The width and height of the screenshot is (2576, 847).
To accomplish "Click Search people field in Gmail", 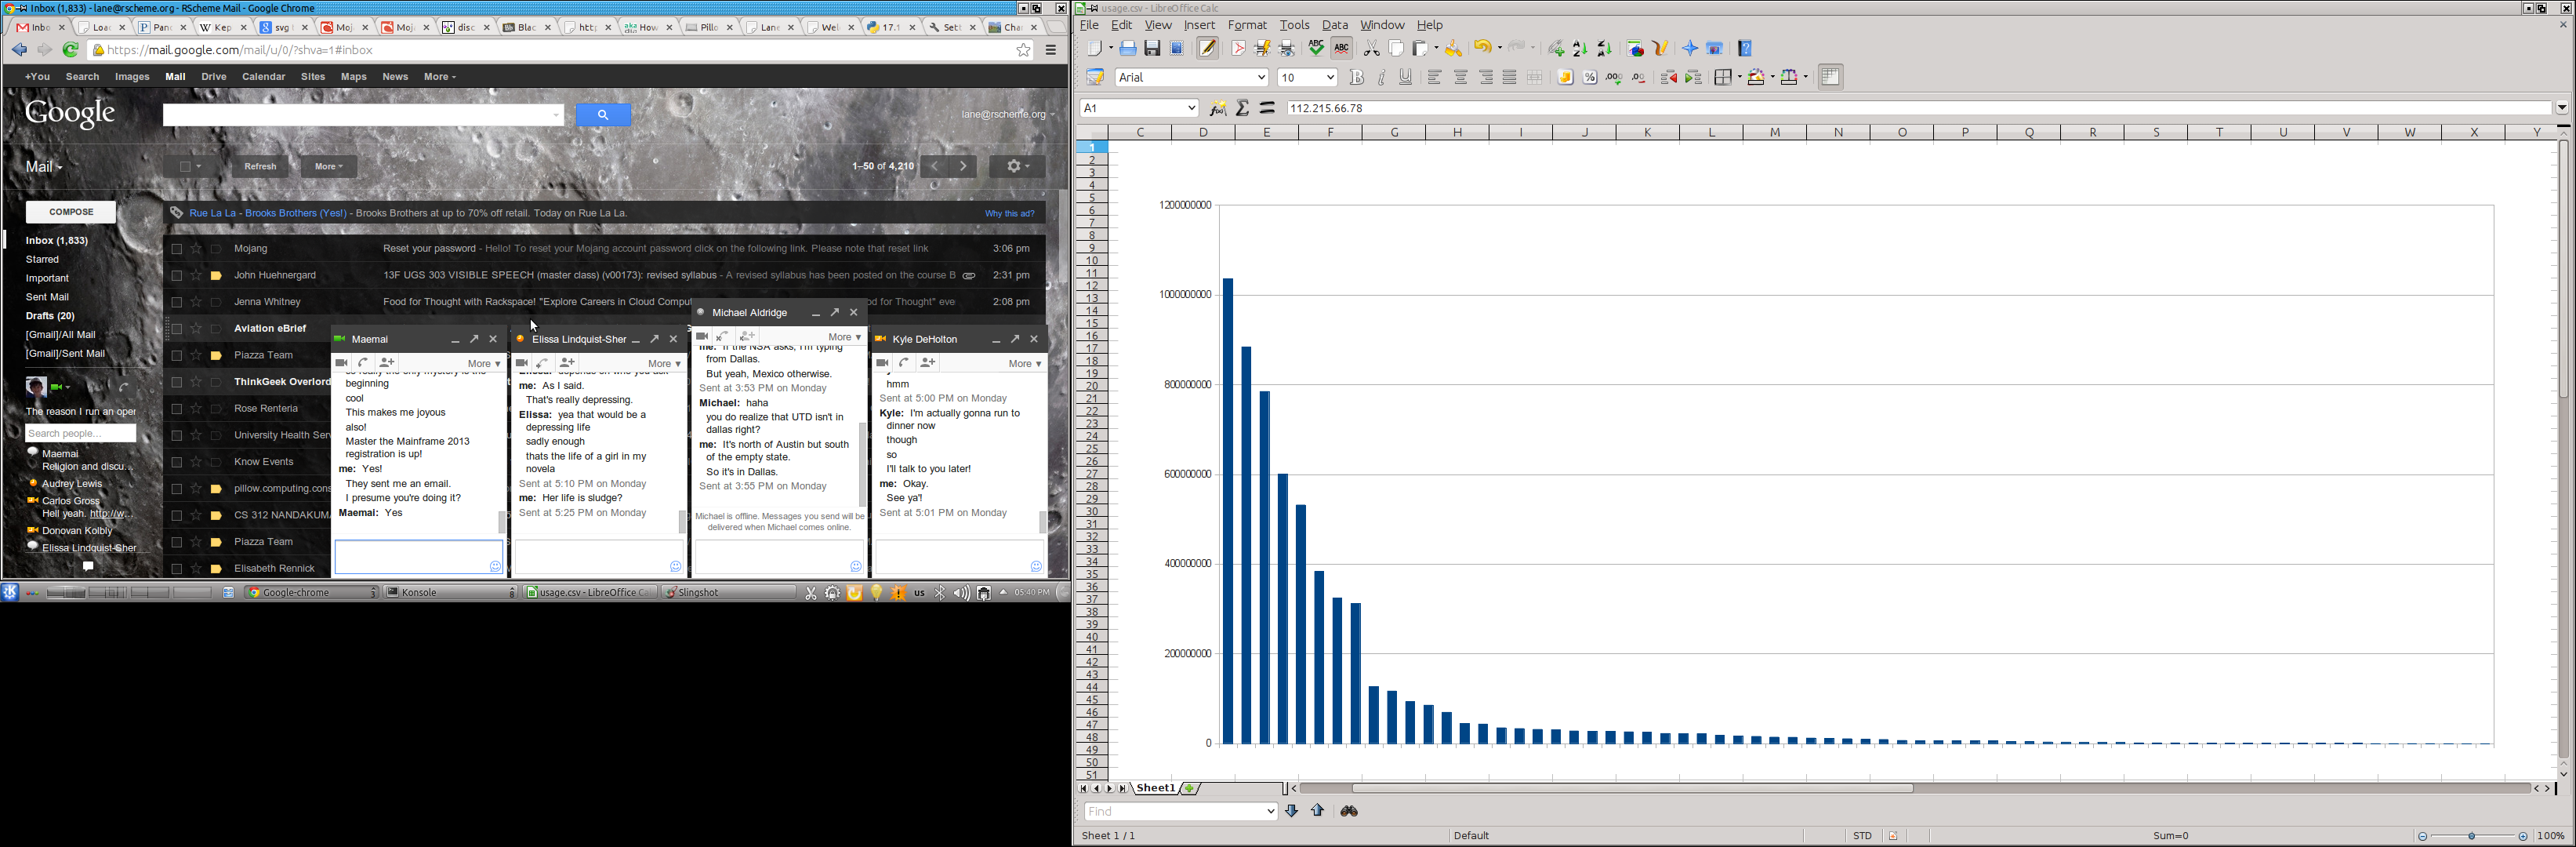I will pyautogui.click(x=80, y=434).
